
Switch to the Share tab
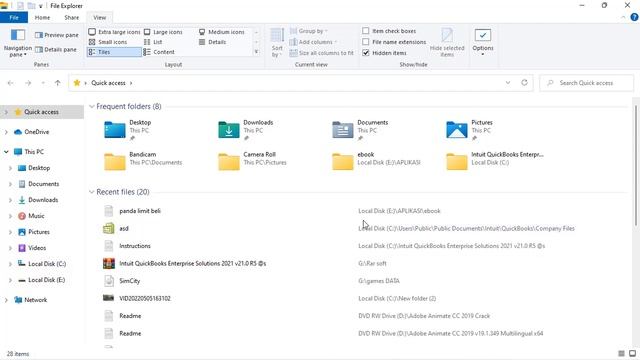[71, 18]
